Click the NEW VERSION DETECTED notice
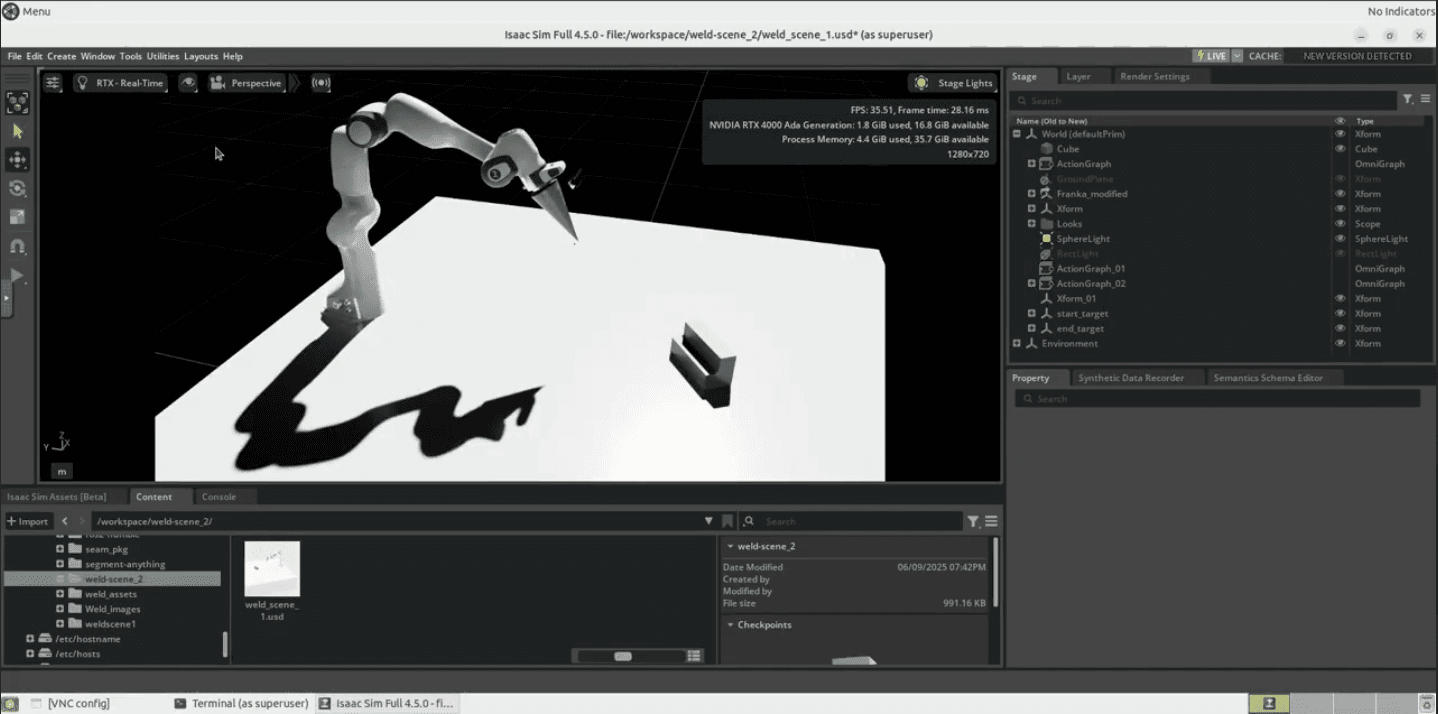Screen dimensions: 1438x714 [x=1357, y=56]
